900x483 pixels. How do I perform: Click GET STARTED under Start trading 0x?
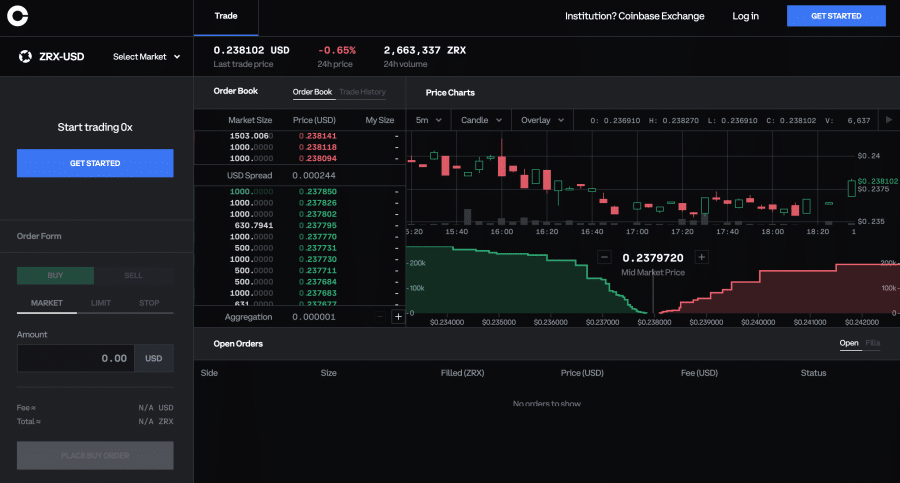click(95, 163)
